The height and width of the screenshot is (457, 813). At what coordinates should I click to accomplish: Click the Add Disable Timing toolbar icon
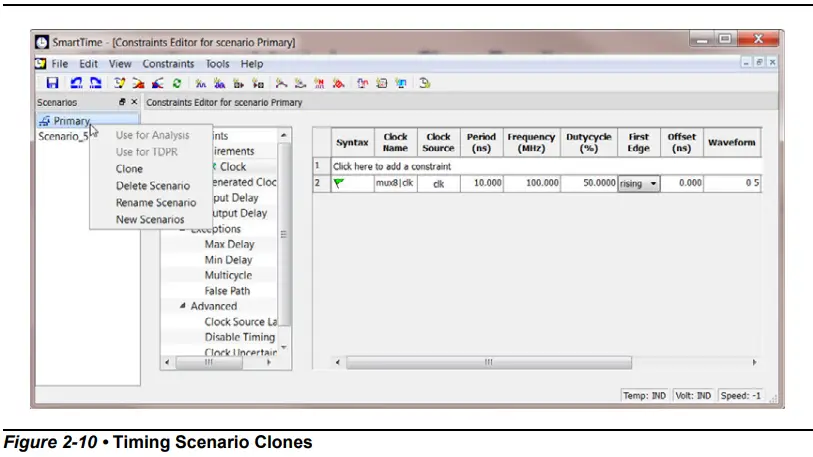tap(382, 83)
